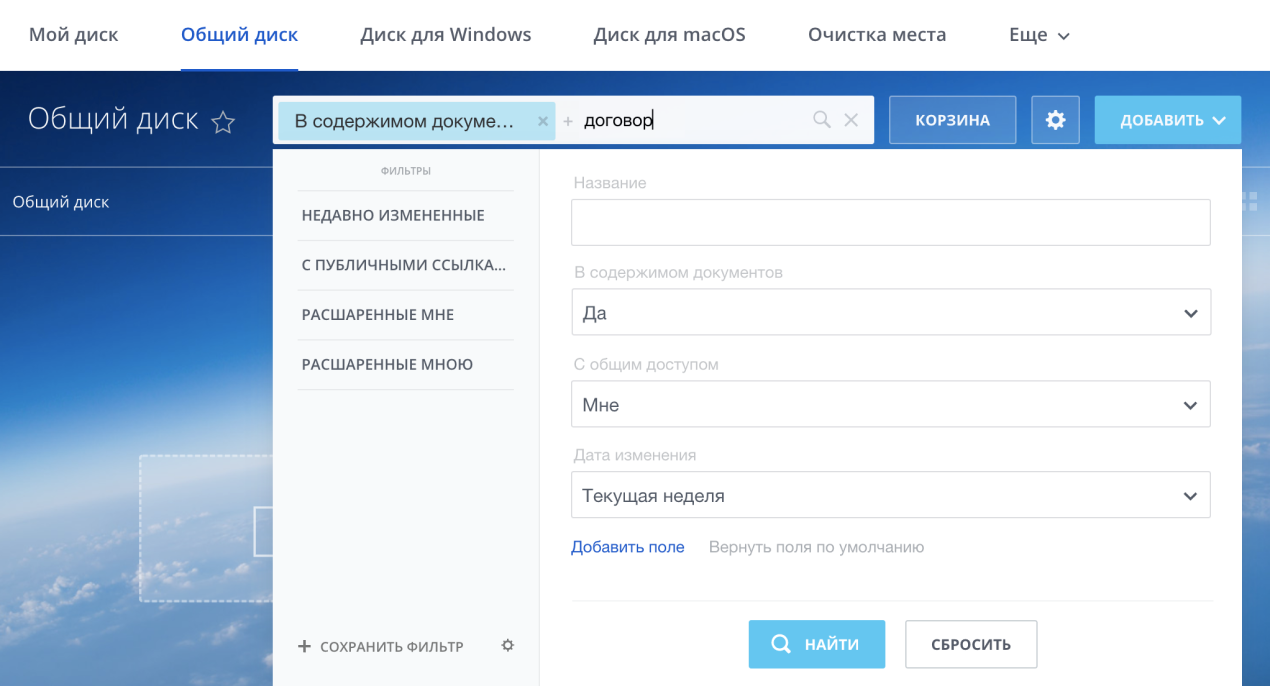The height and width of the screenshot is (686, 1270).
Task: Focus the Название input field
Action: point(890,222)
